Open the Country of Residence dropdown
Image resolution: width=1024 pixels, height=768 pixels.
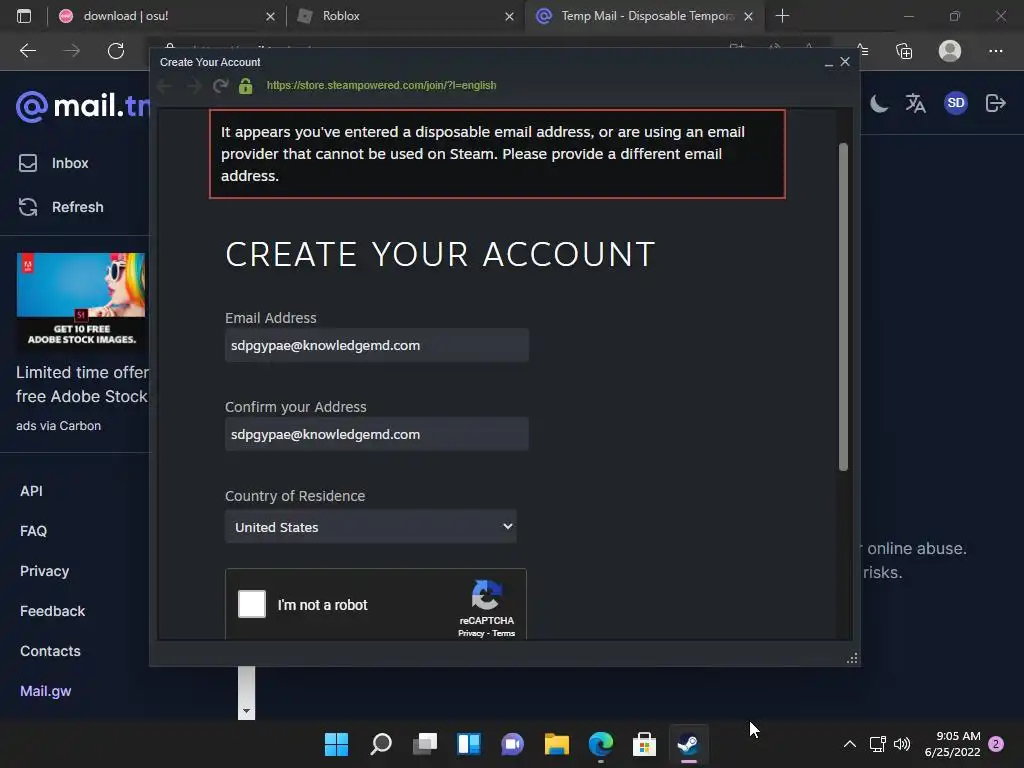tap(371, 527)
